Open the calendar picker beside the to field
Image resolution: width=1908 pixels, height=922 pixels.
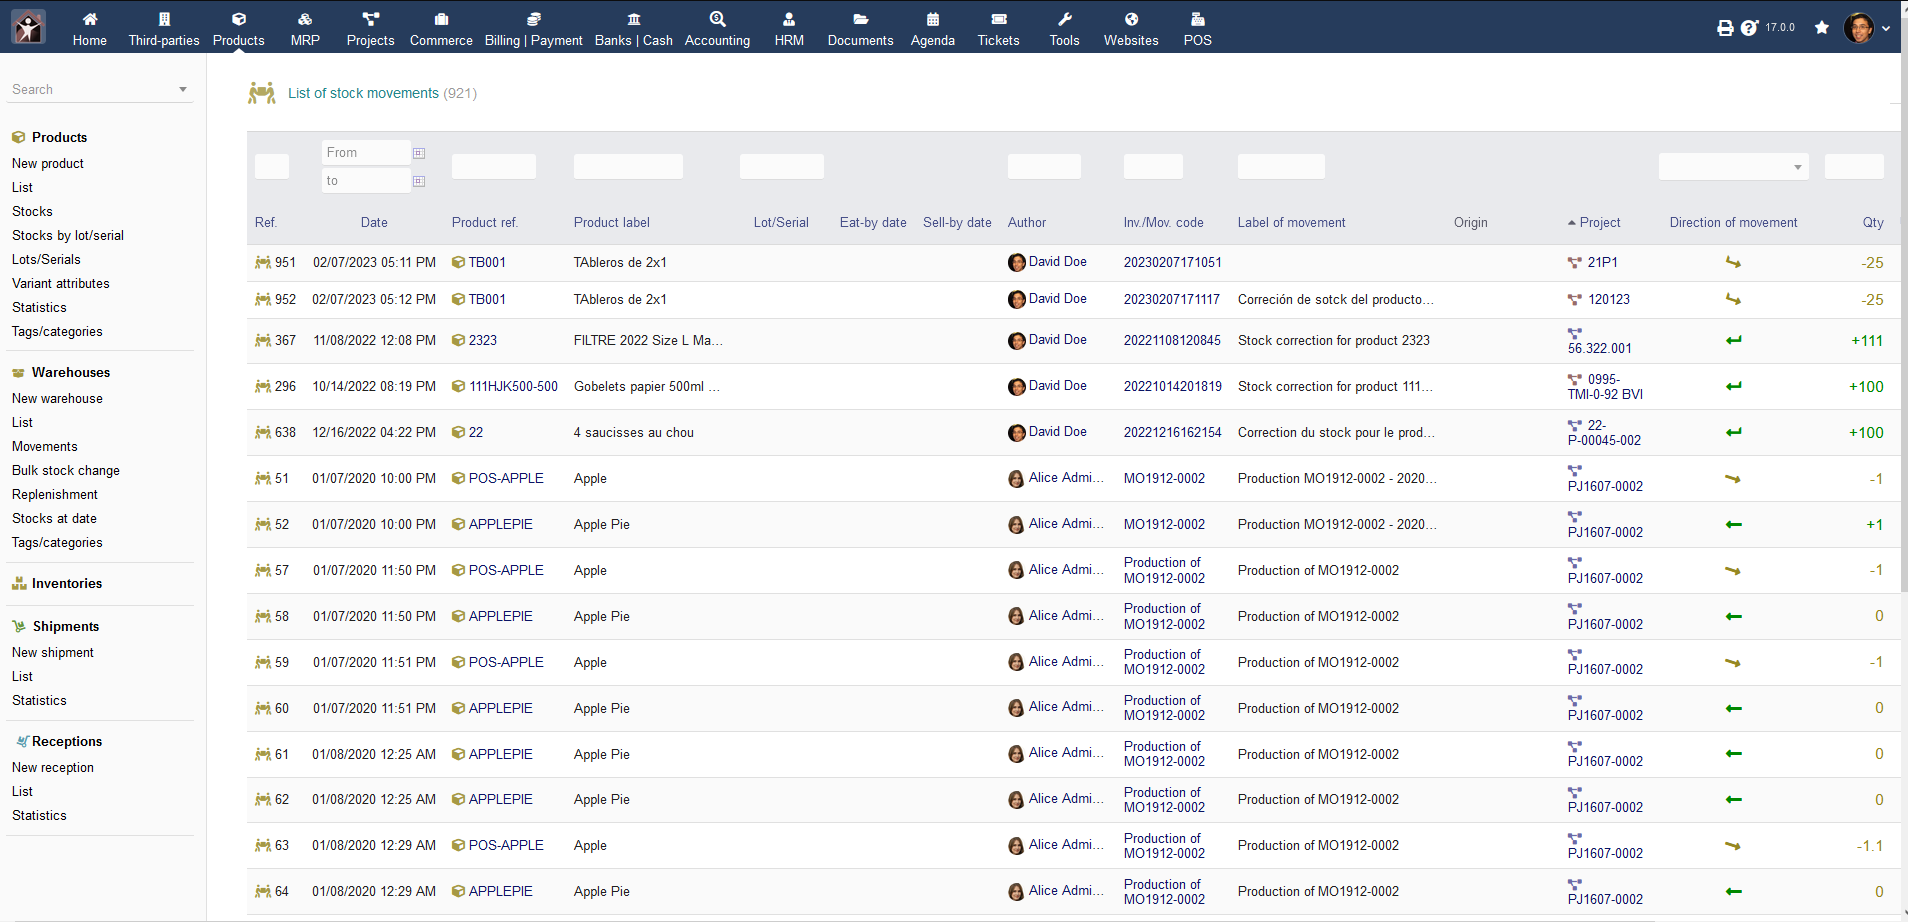point(419,181)
